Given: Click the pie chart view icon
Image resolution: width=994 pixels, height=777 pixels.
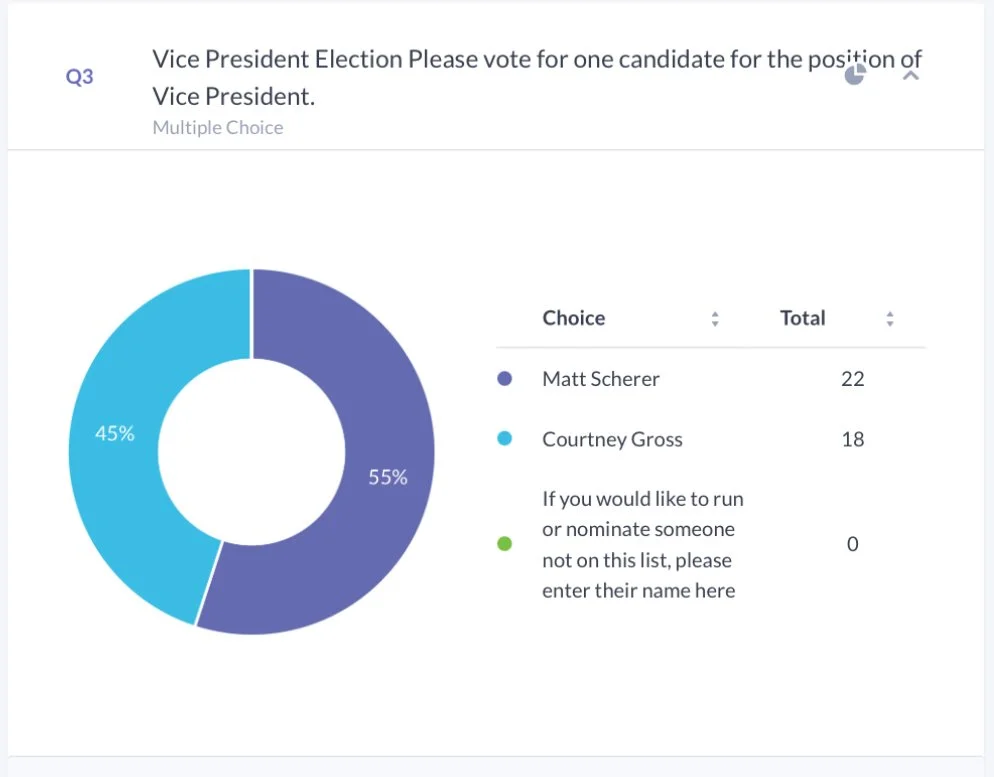Looking at the screenshot, I should [854, 75].
